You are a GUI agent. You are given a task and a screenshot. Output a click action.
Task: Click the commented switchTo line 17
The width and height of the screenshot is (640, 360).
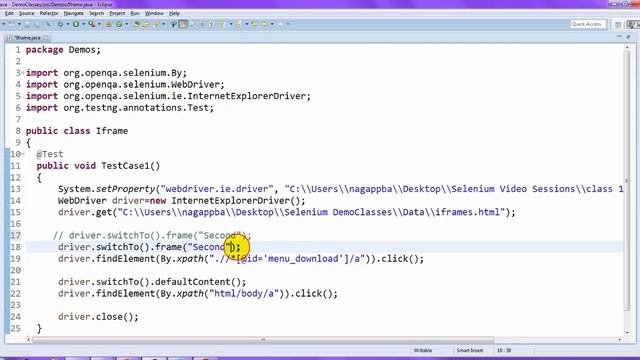point(152,236)
